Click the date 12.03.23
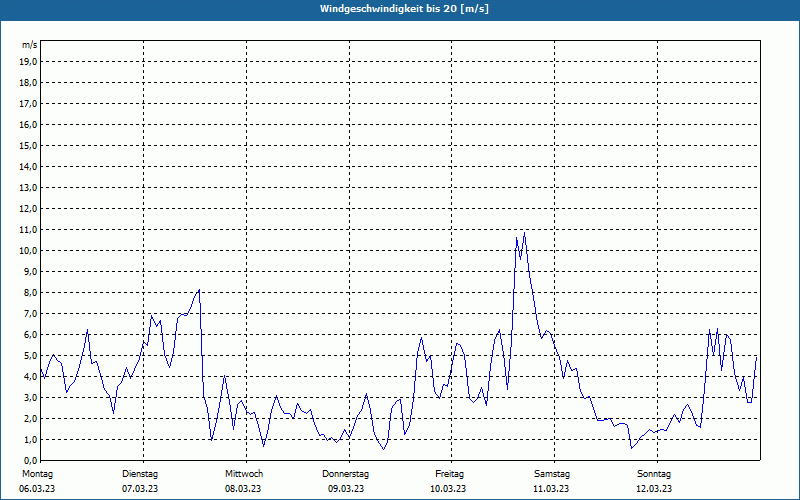 click(654, 488)
